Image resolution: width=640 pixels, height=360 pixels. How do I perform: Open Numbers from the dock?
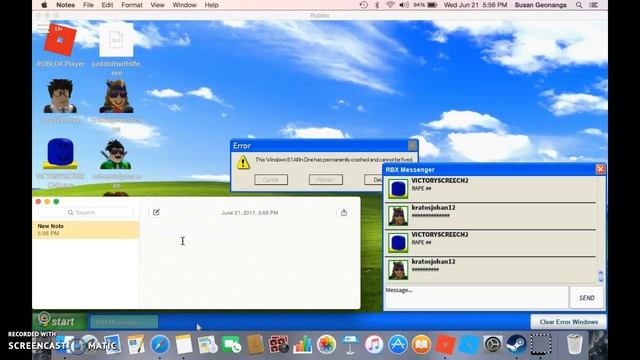(x=302, y=344)
